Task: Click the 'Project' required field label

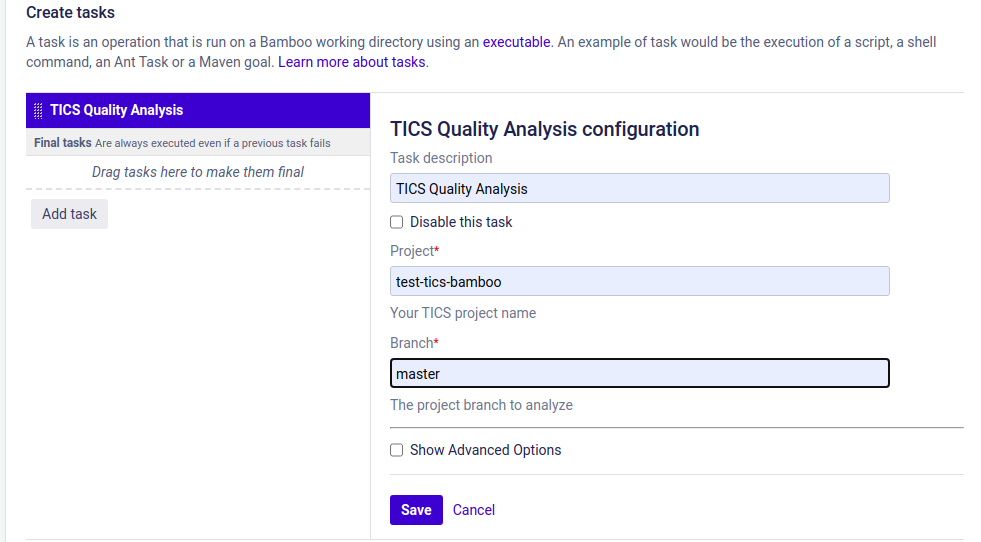Action: click(x=413, y=251)
